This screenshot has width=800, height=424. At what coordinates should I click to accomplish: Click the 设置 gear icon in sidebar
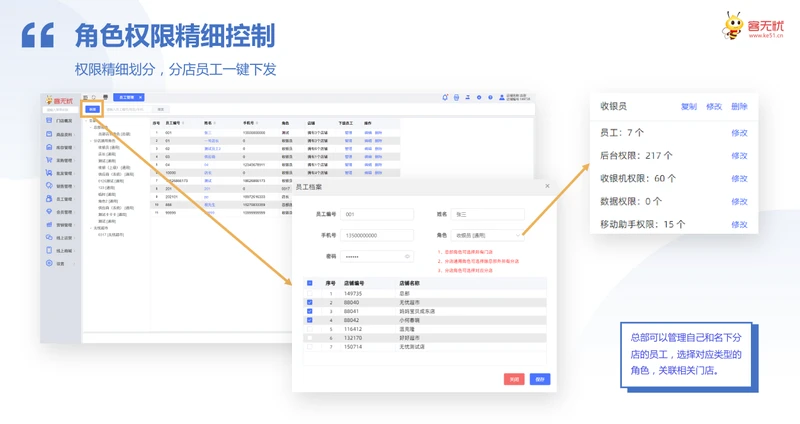(49, 264)
